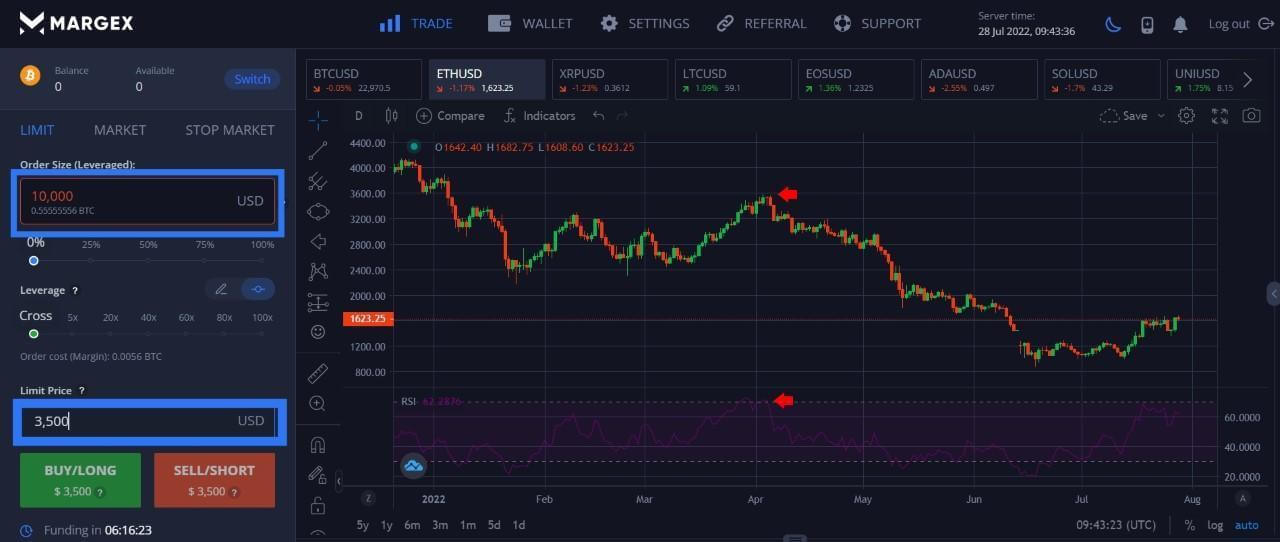The image size is (1280, 542).
Task: Select the trend line drawing tool
Action: 318,151
